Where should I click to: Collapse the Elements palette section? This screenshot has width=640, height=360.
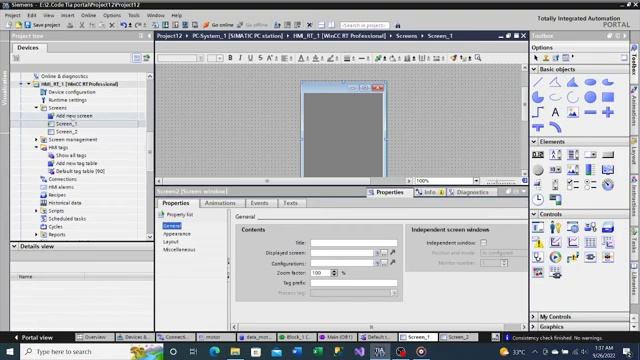[x=534, y=142]
